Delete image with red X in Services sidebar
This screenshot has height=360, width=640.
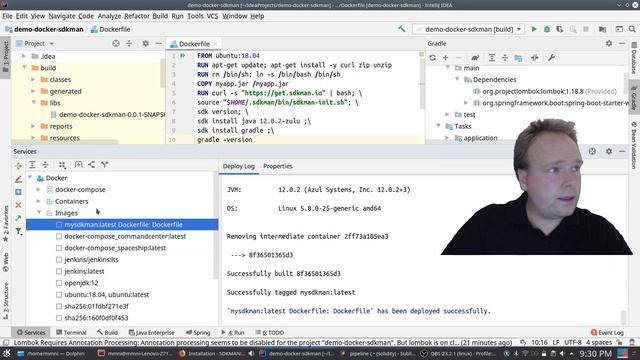point(18,205)
